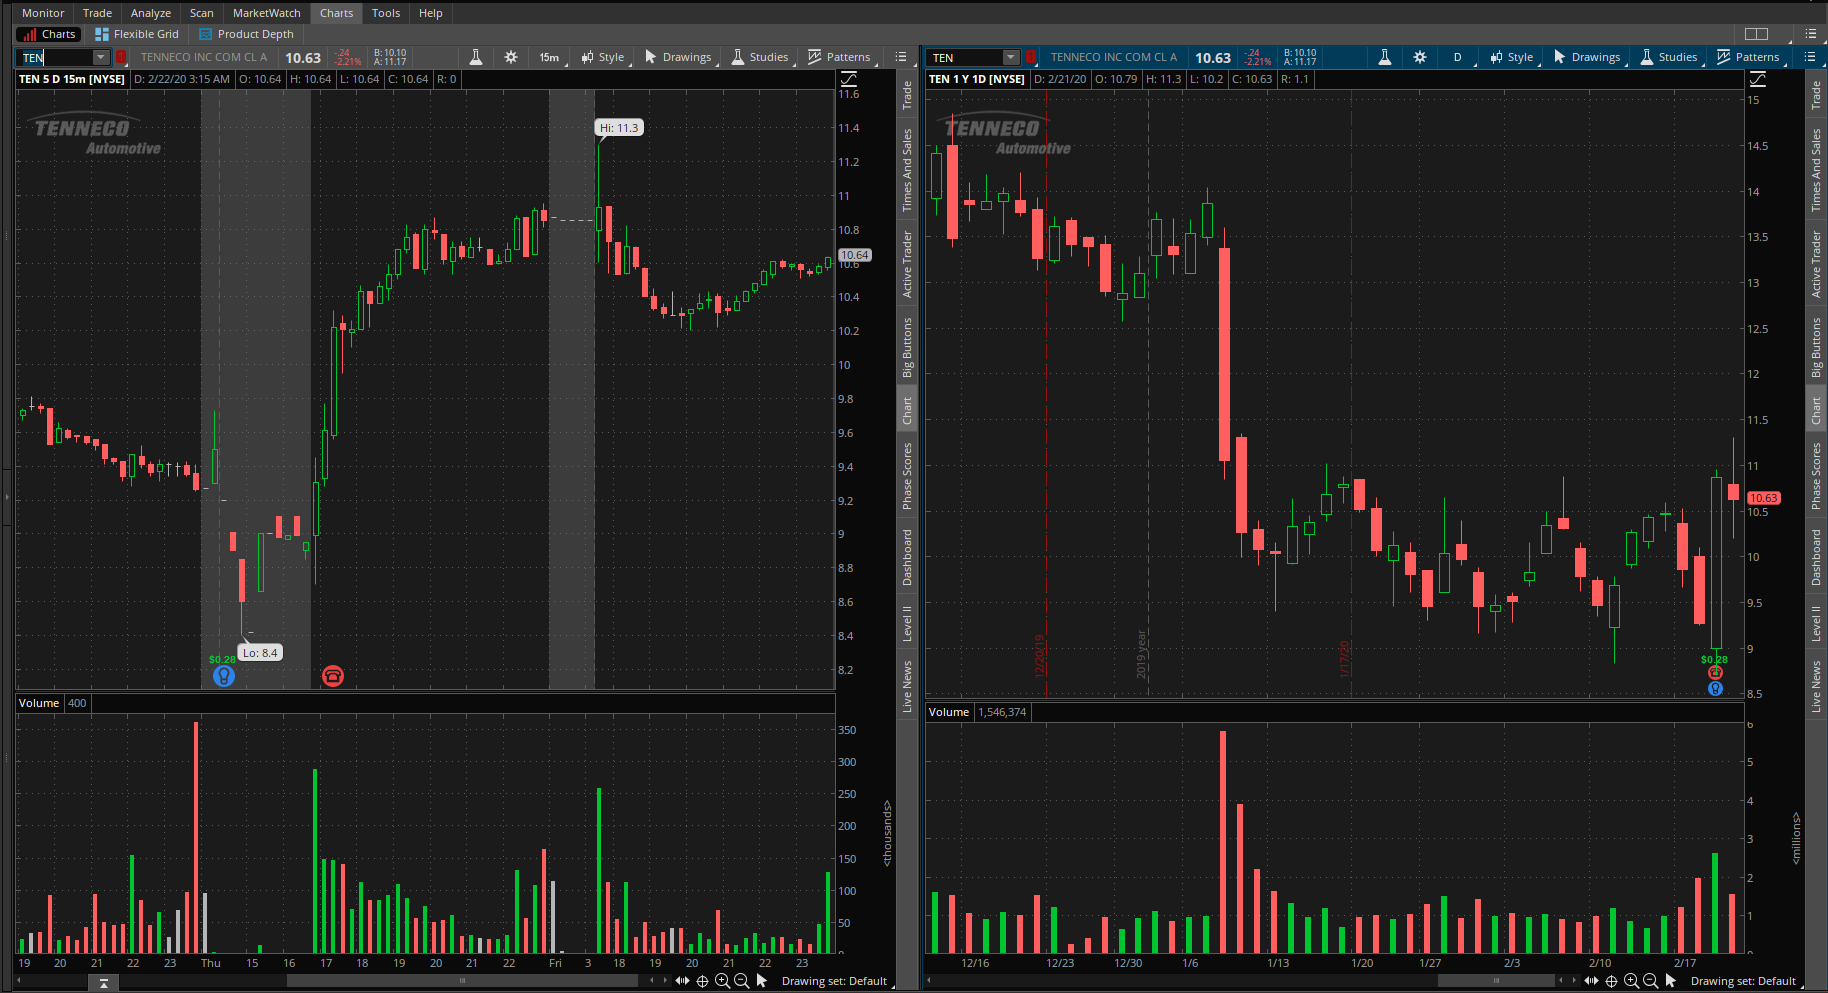Toggle the Times And Sales panel on the left chart

pos(907,170)
